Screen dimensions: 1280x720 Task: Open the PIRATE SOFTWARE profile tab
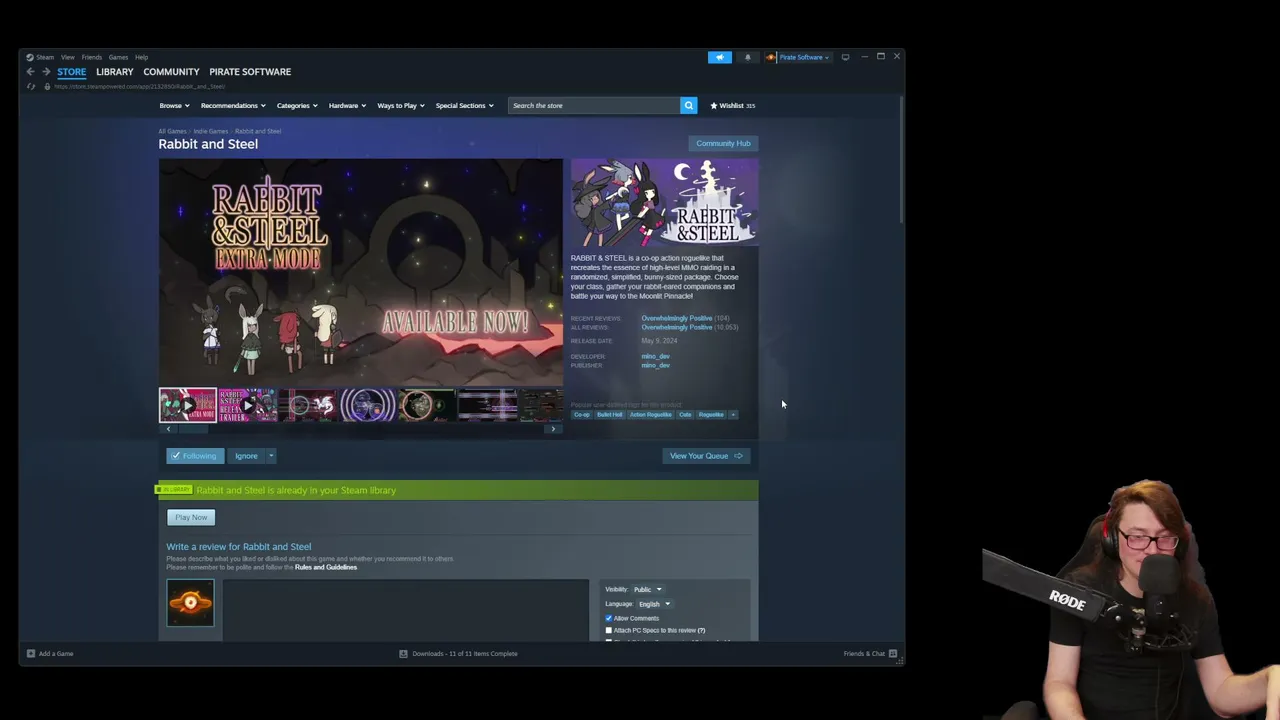pyautogui.click(x=250, y=72)
